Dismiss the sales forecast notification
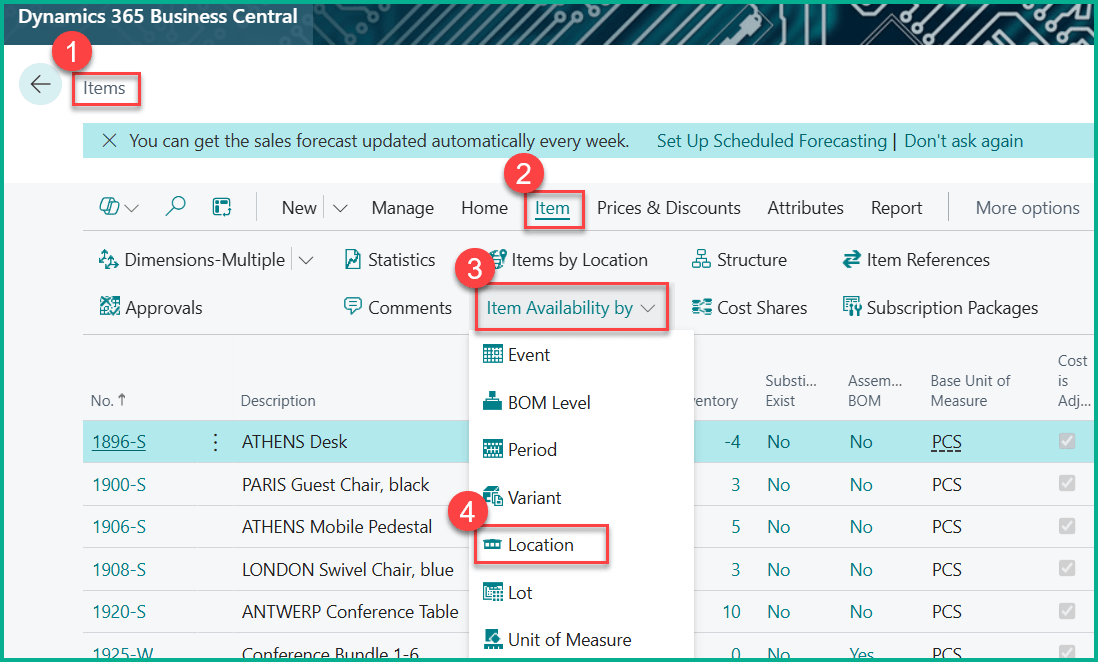1098x662 pixels. [x=109, y=141]
